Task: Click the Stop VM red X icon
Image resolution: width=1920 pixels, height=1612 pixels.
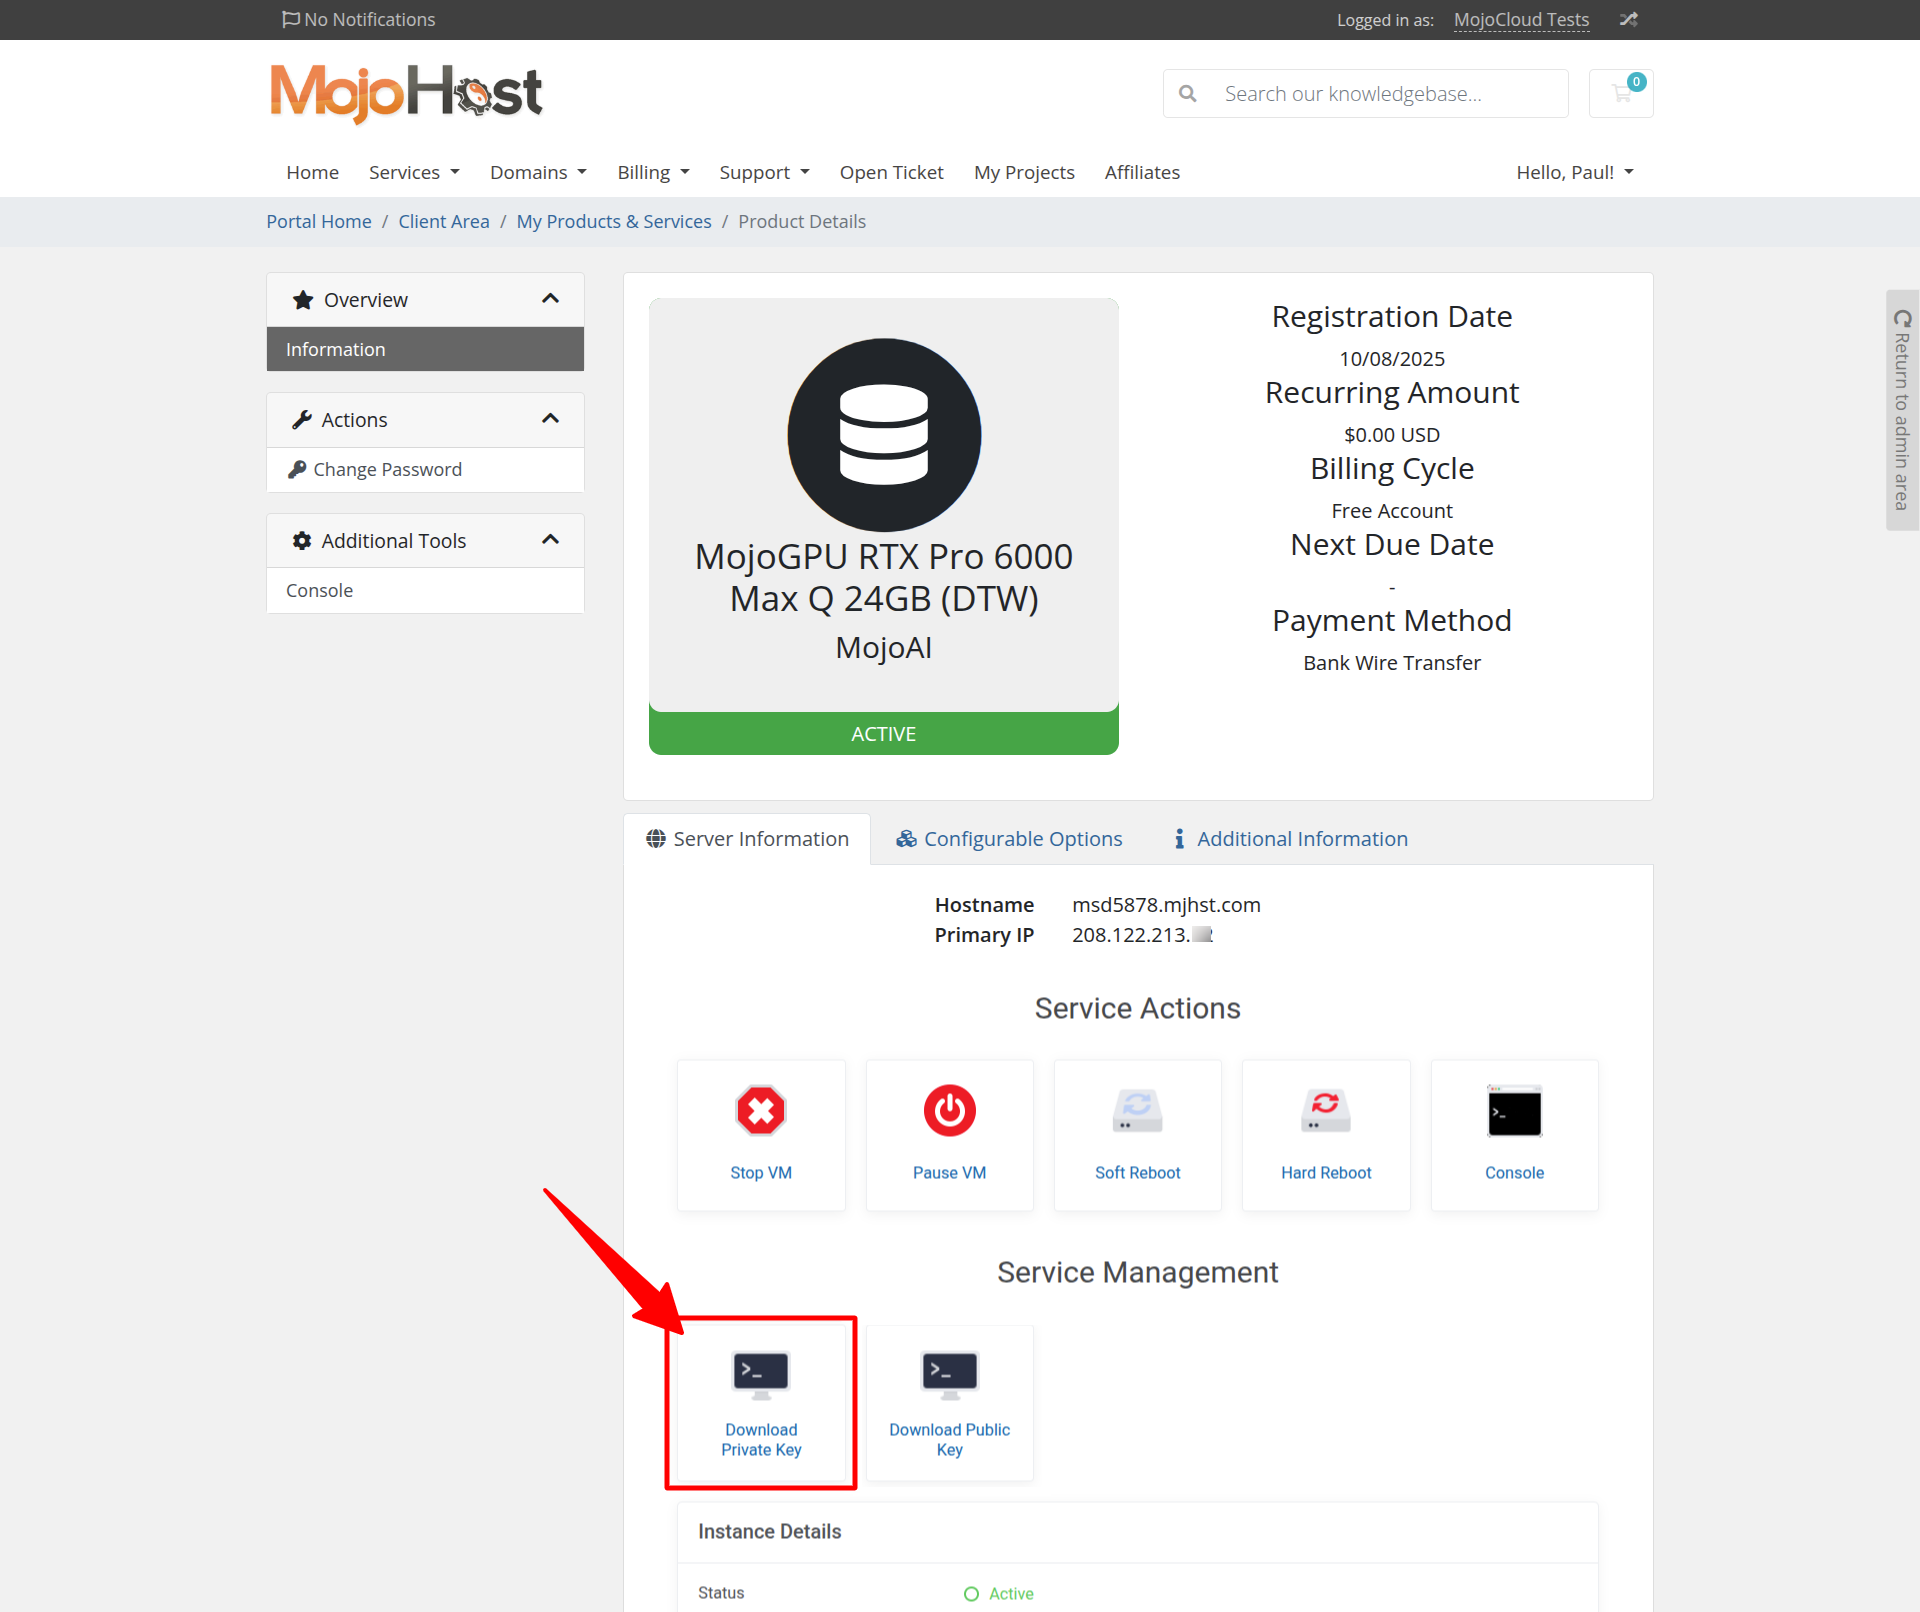Action: (760, 1110)
